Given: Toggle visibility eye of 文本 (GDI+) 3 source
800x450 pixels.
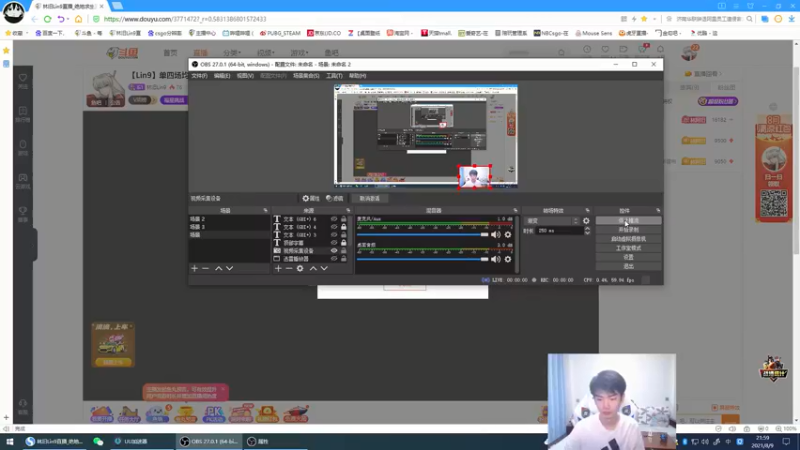Looking at the screenshot, I should [x=334, y=235].
